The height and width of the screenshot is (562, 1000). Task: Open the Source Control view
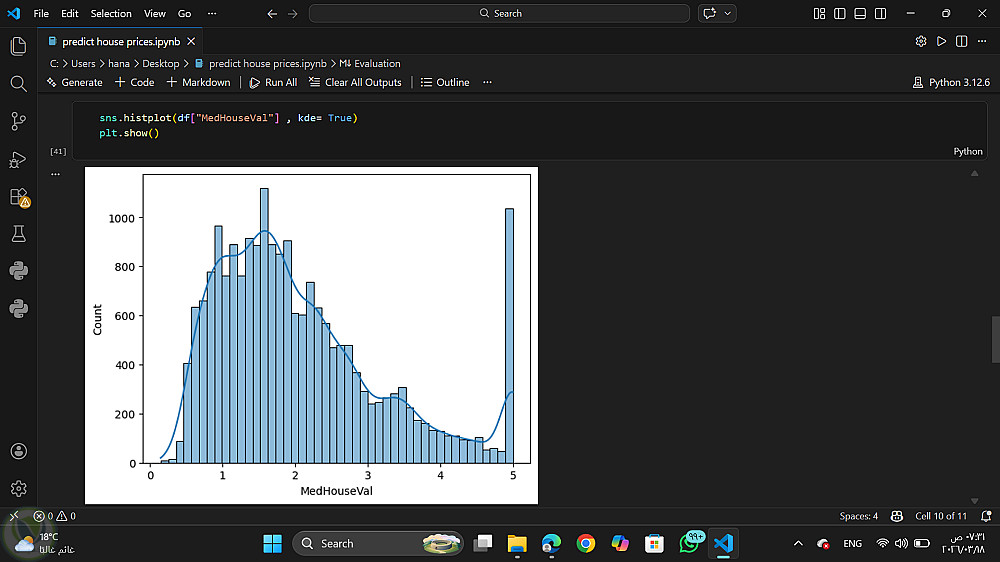(x=18, y=121)
